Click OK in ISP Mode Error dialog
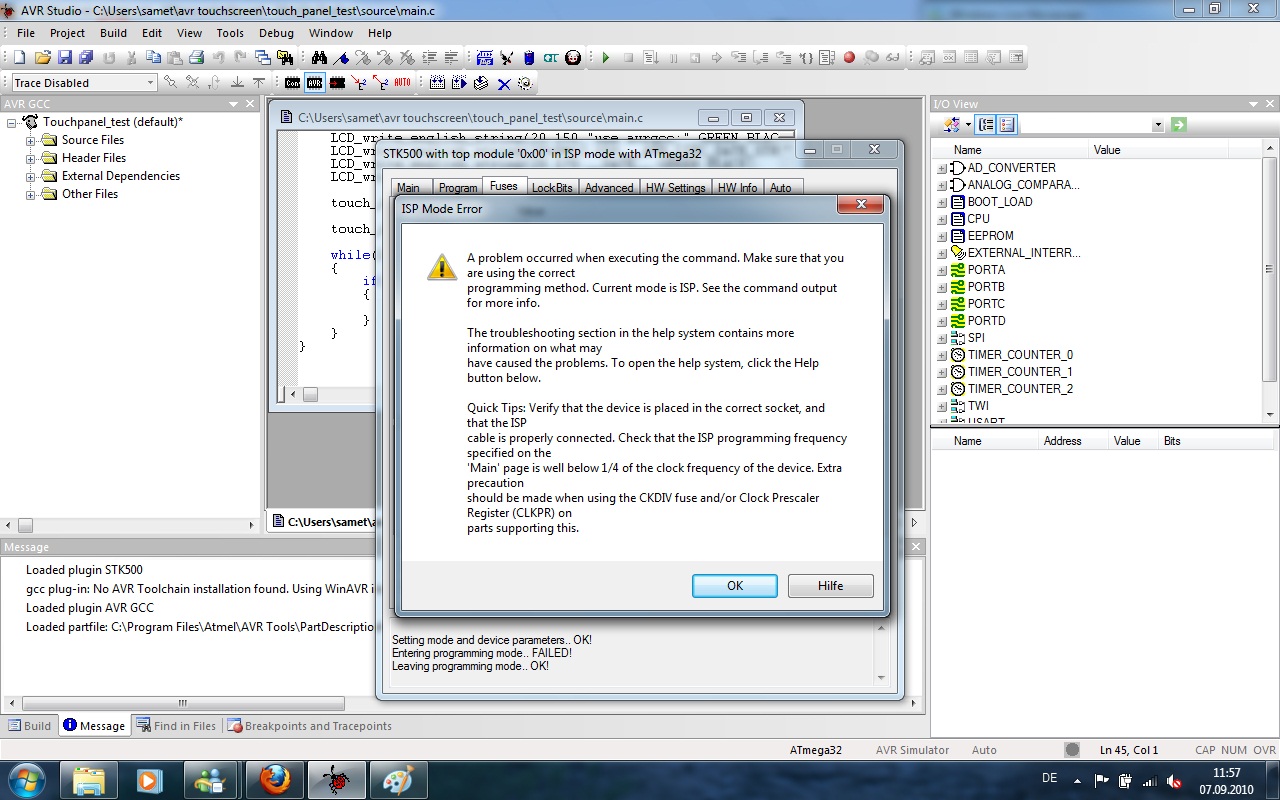The image size is (1280, 800). tap(735, 586)
